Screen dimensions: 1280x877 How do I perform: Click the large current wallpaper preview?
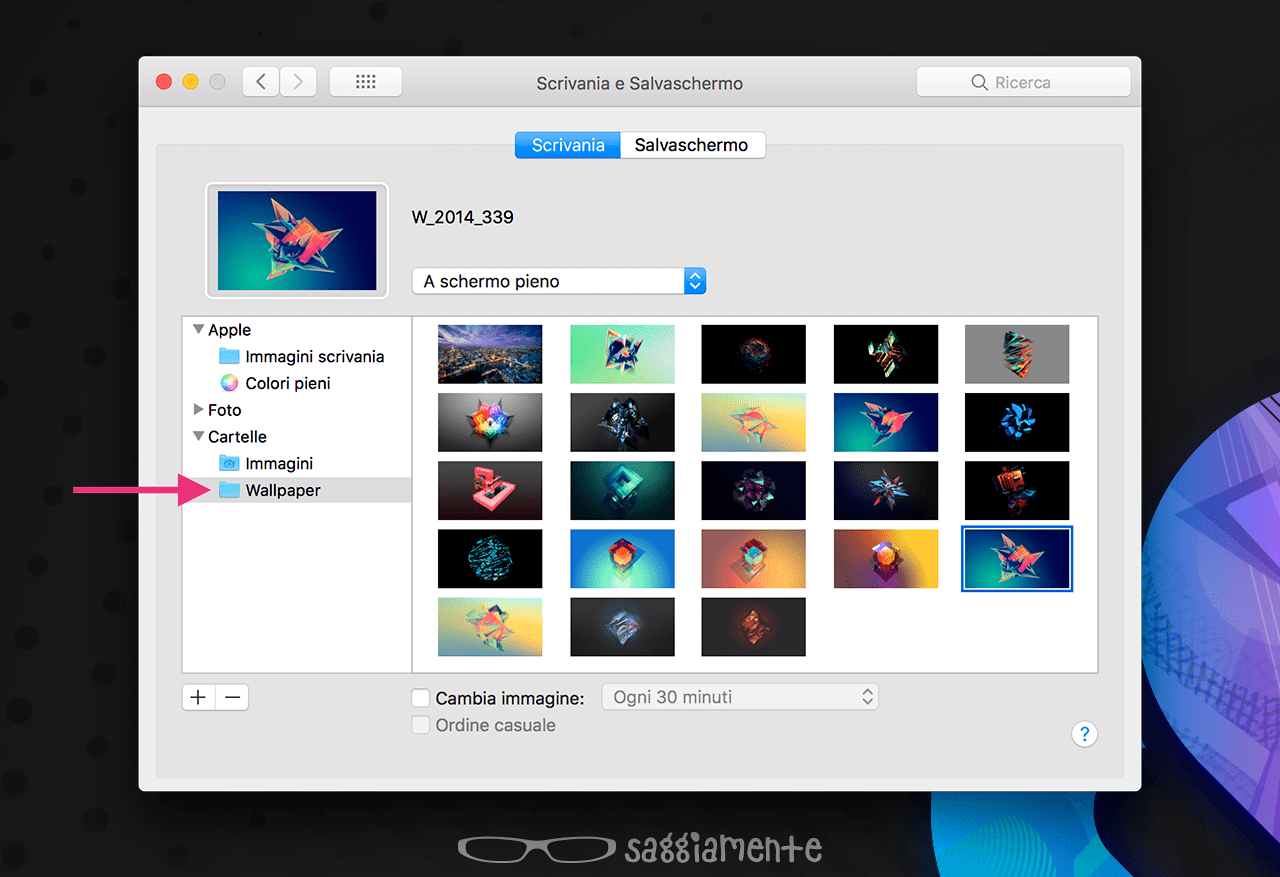[x=297, y=240]
